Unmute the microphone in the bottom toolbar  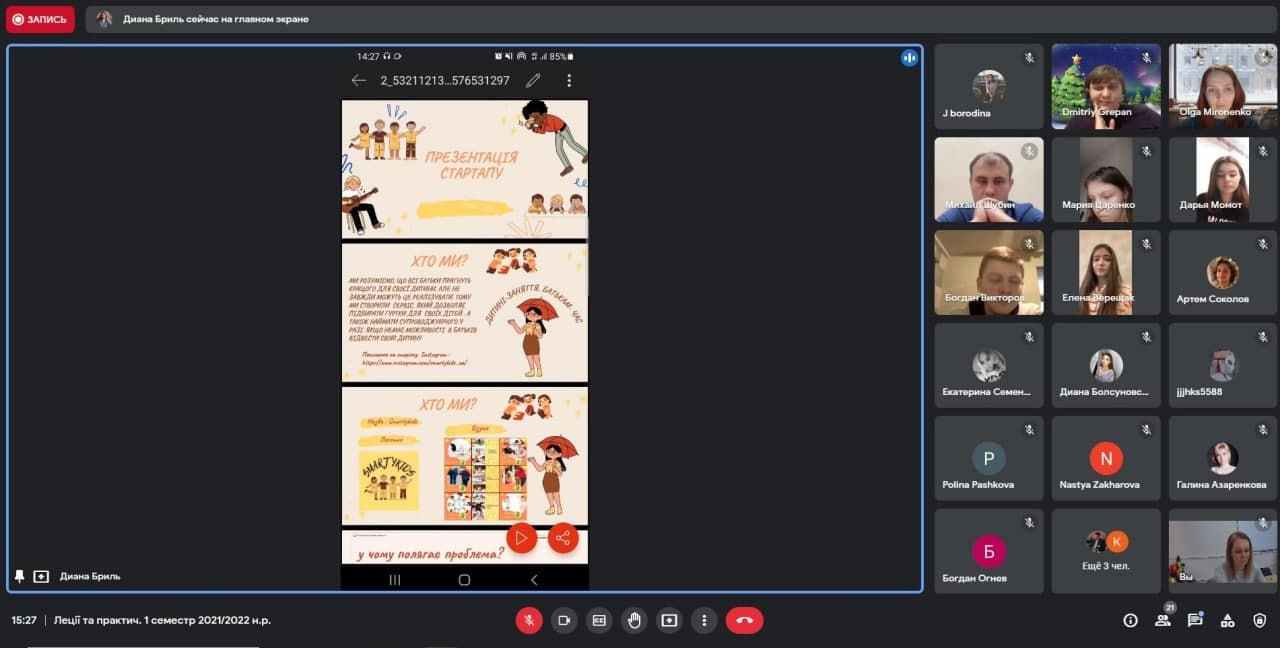pyautogui.click(x=529, y=620)
